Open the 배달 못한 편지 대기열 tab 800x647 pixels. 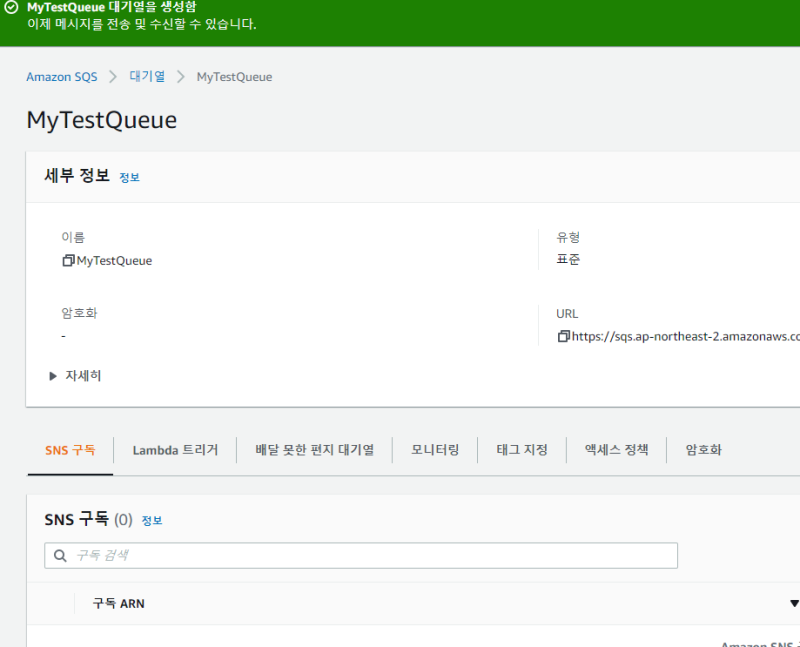(x=314, y=450)
